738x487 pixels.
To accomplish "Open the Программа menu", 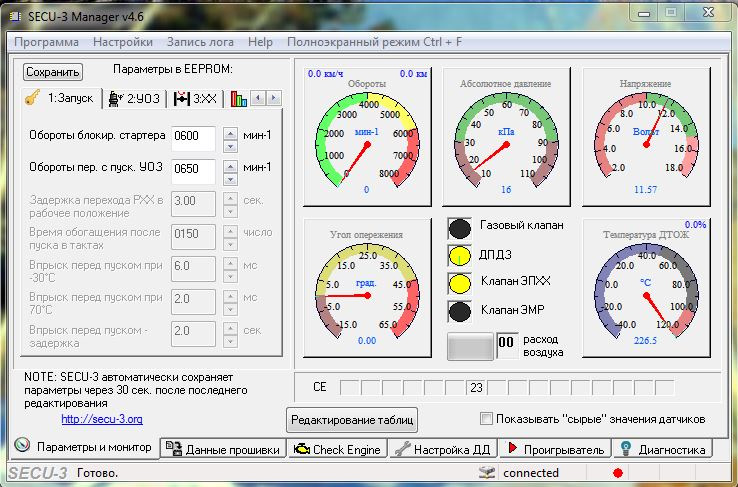I will (46, 42).
